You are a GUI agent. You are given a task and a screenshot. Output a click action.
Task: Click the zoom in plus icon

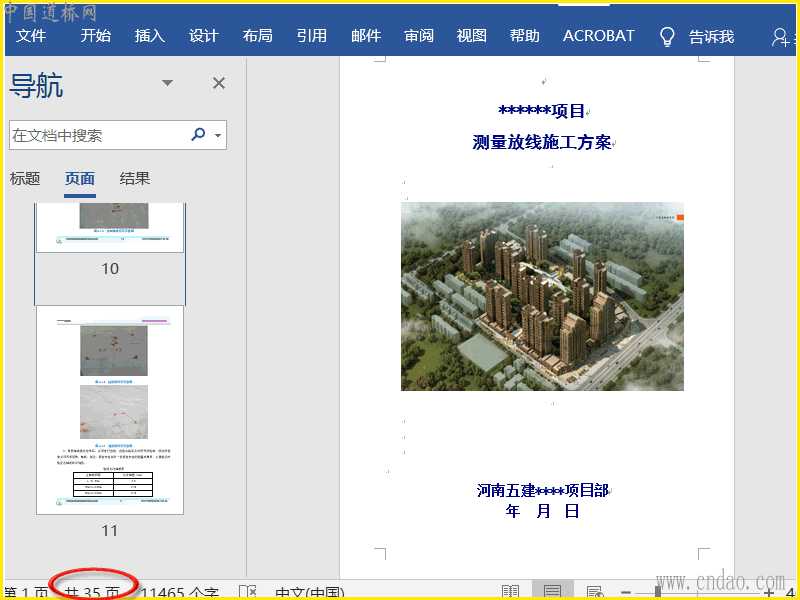[x=769, y=593]
